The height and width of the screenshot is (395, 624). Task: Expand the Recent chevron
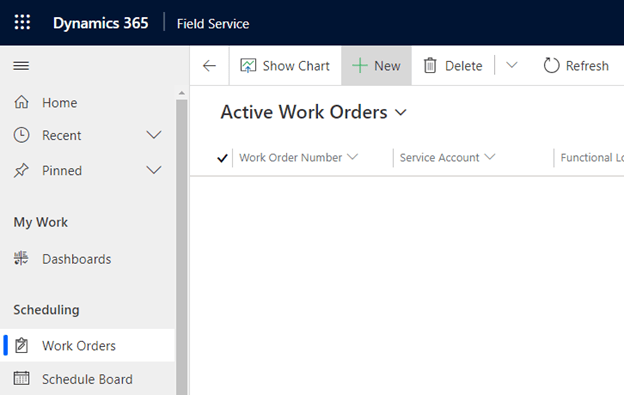pos(154,135)
